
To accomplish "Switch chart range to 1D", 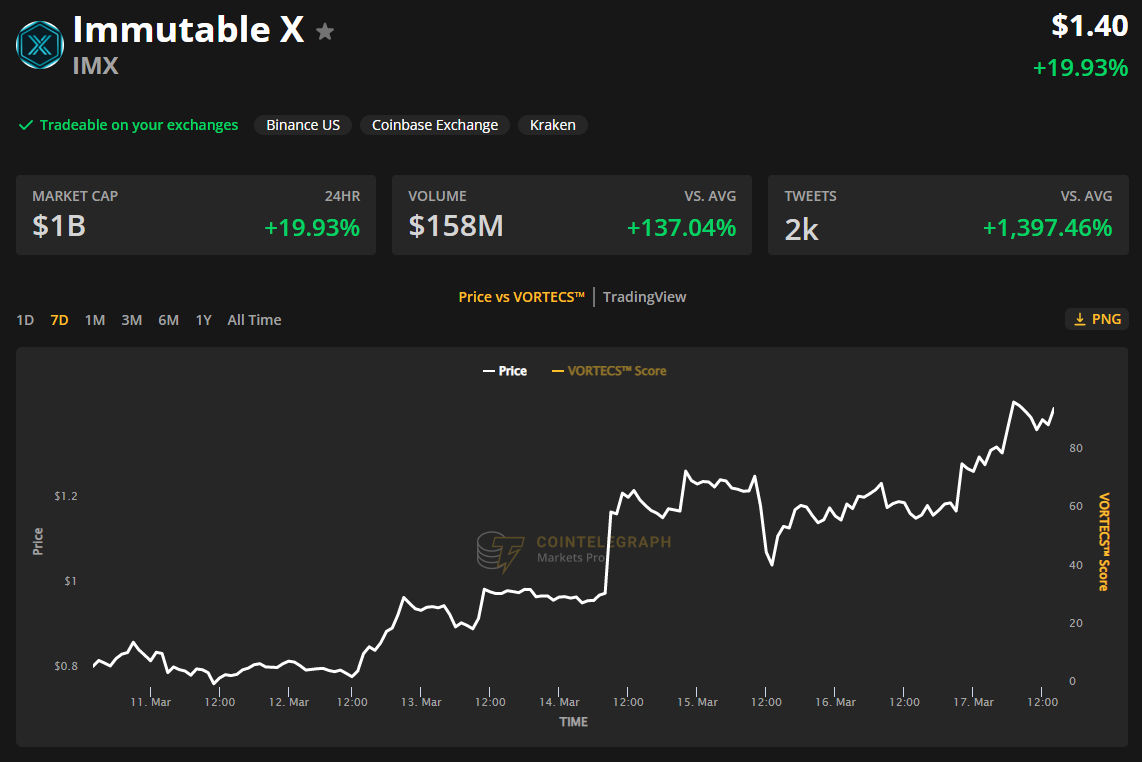I will coord(25,320).
